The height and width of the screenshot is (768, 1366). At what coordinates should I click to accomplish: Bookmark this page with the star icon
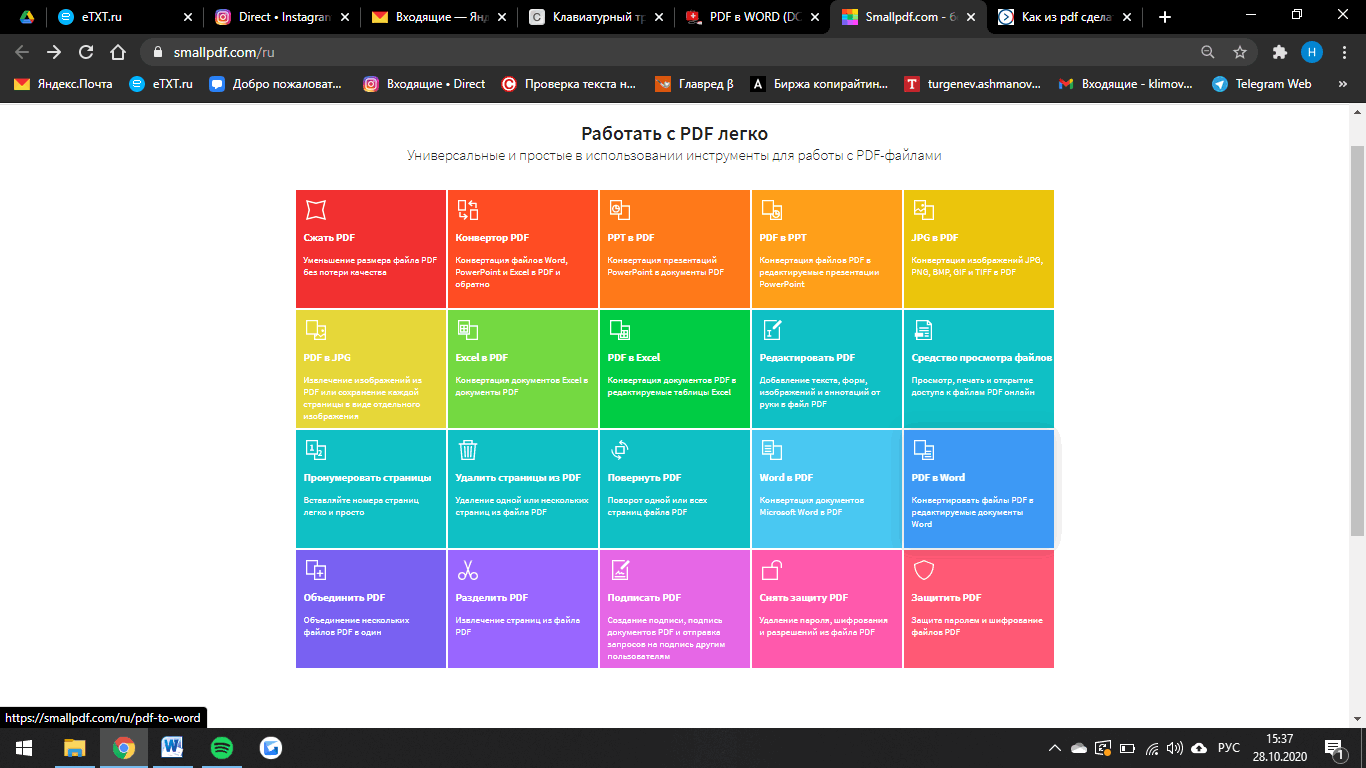click(1240, 52)
